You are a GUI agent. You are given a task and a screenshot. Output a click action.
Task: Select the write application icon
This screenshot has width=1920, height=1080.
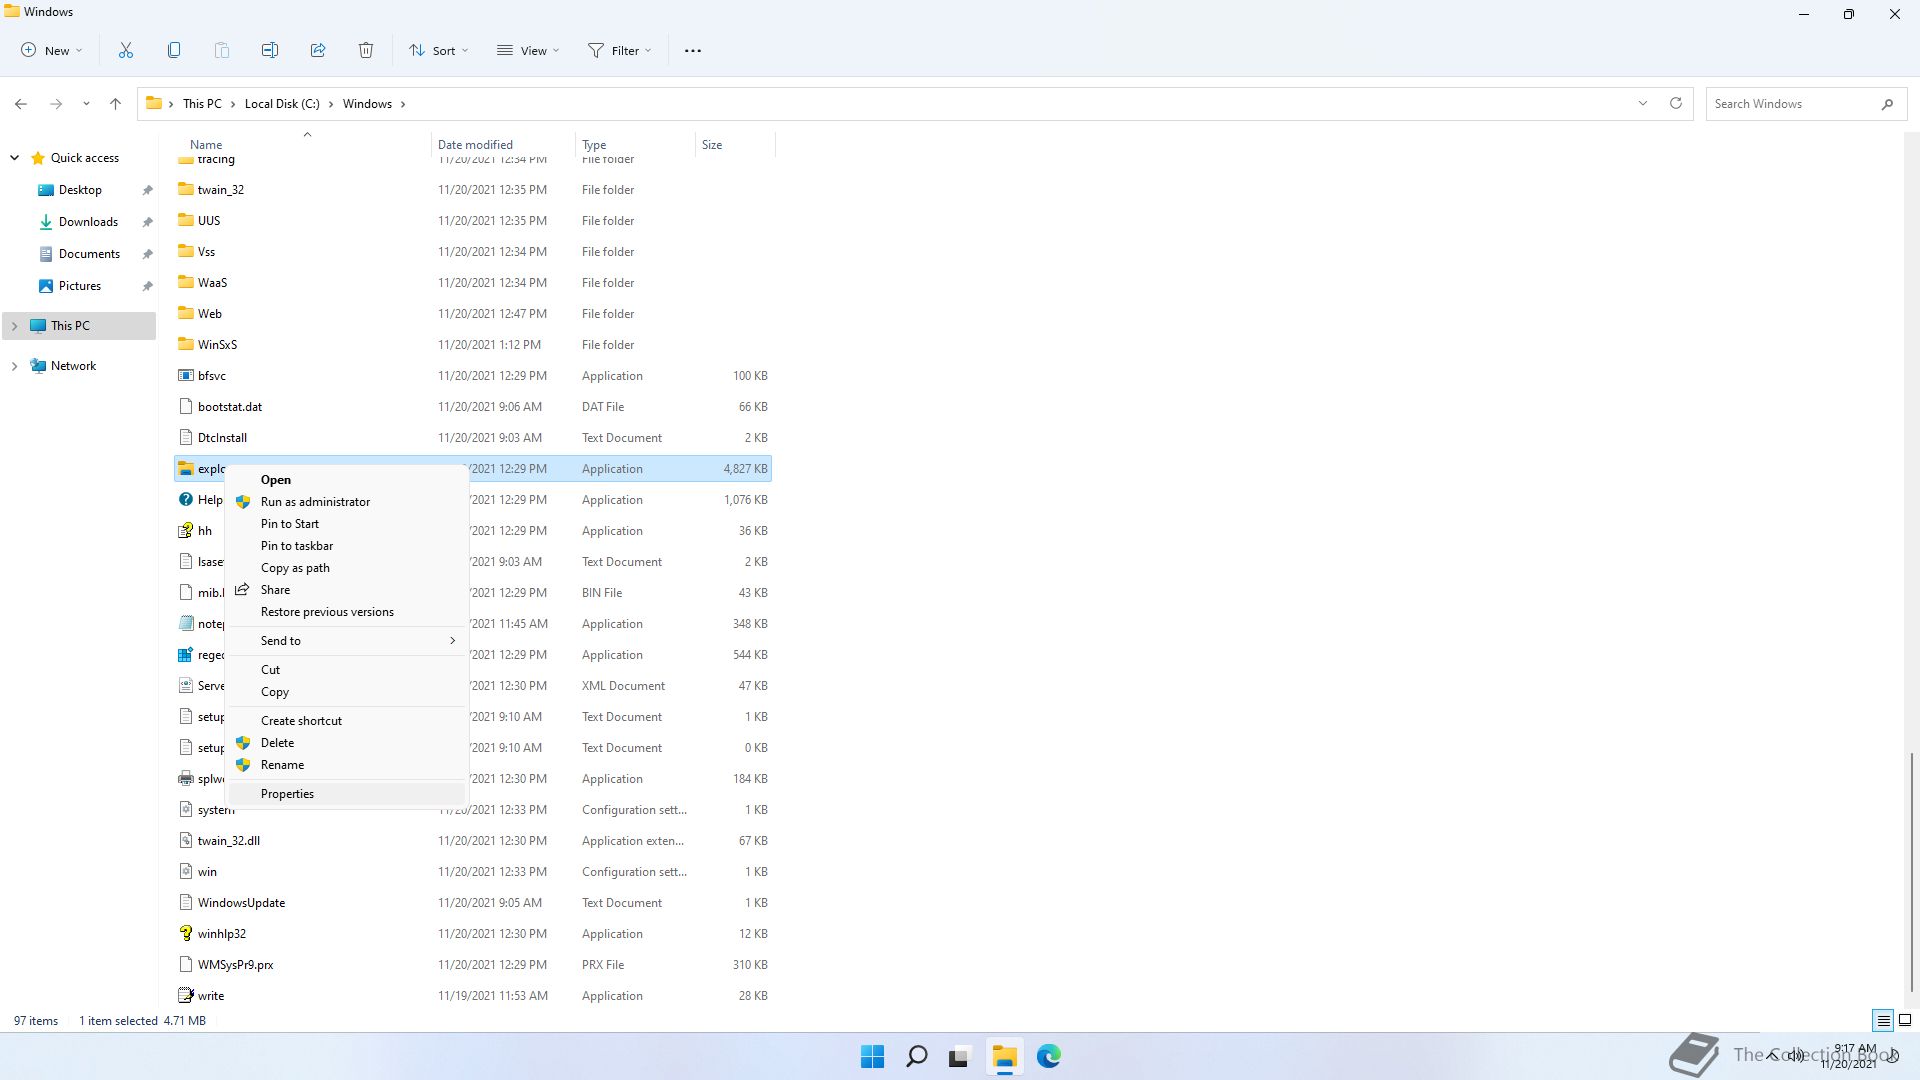click(x=186, y=996)
